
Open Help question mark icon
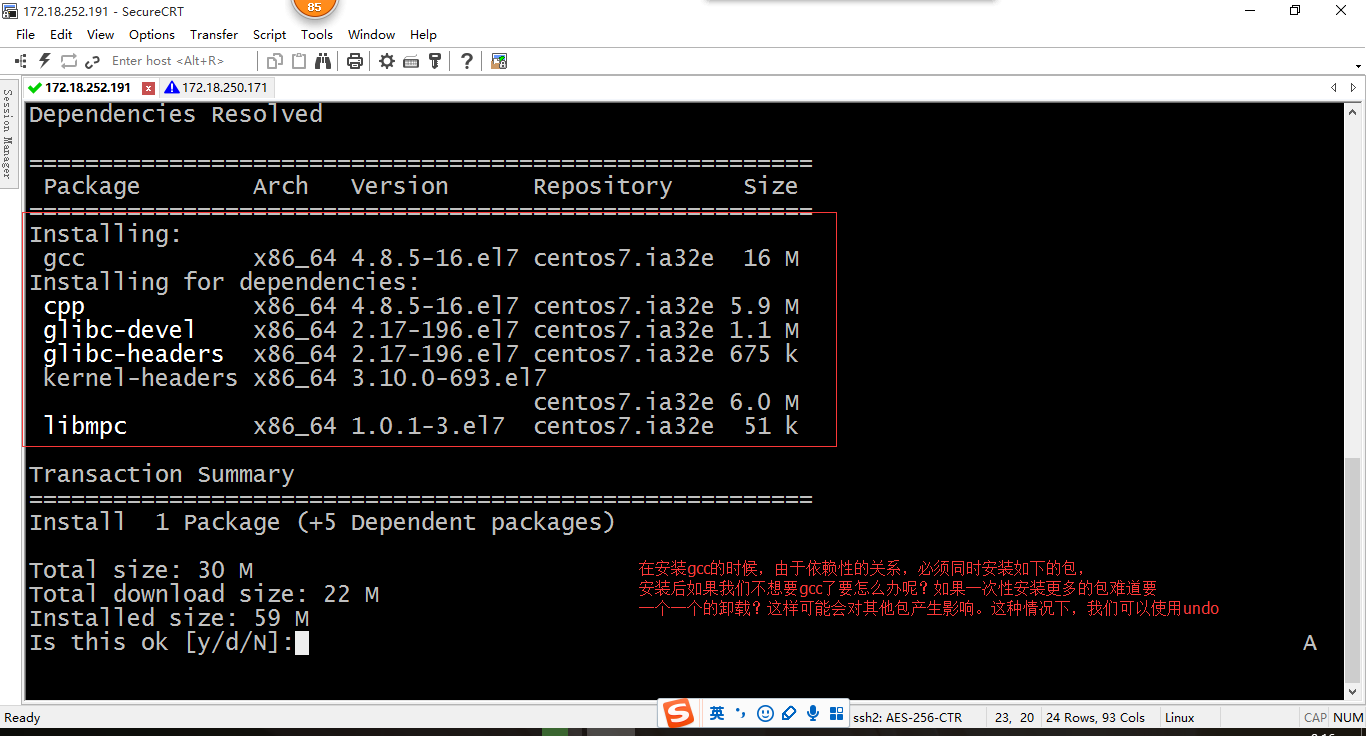467,61
